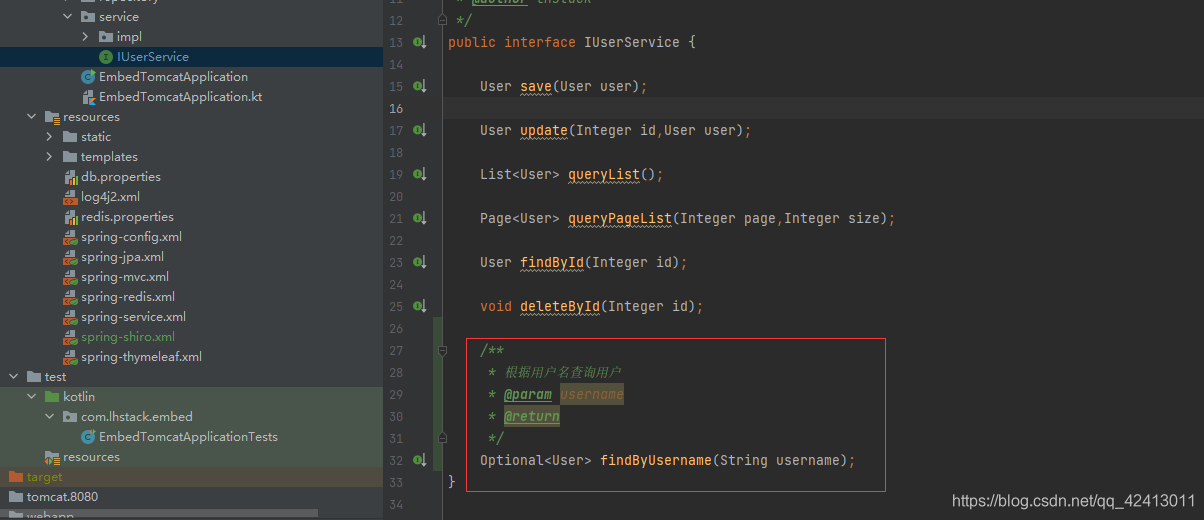Expand the static folder arrow
This screenshot has height=520, width=1204.
(50, 137)
